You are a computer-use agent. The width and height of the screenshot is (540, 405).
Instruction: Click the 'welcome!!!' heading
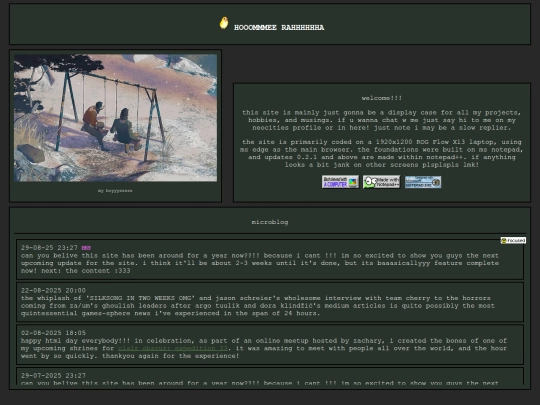pyautogui.click(x=382, y=98)
